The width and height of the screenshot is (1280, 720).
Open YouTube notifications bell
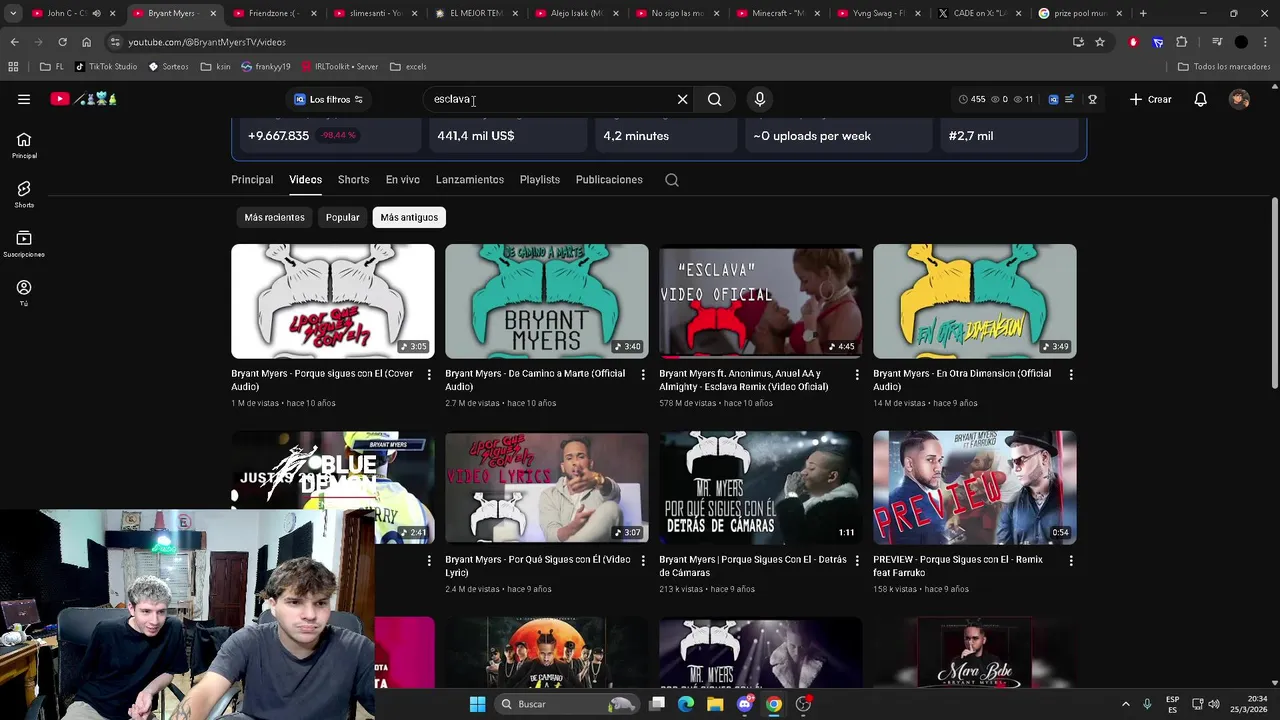(x=1200, y=99)
